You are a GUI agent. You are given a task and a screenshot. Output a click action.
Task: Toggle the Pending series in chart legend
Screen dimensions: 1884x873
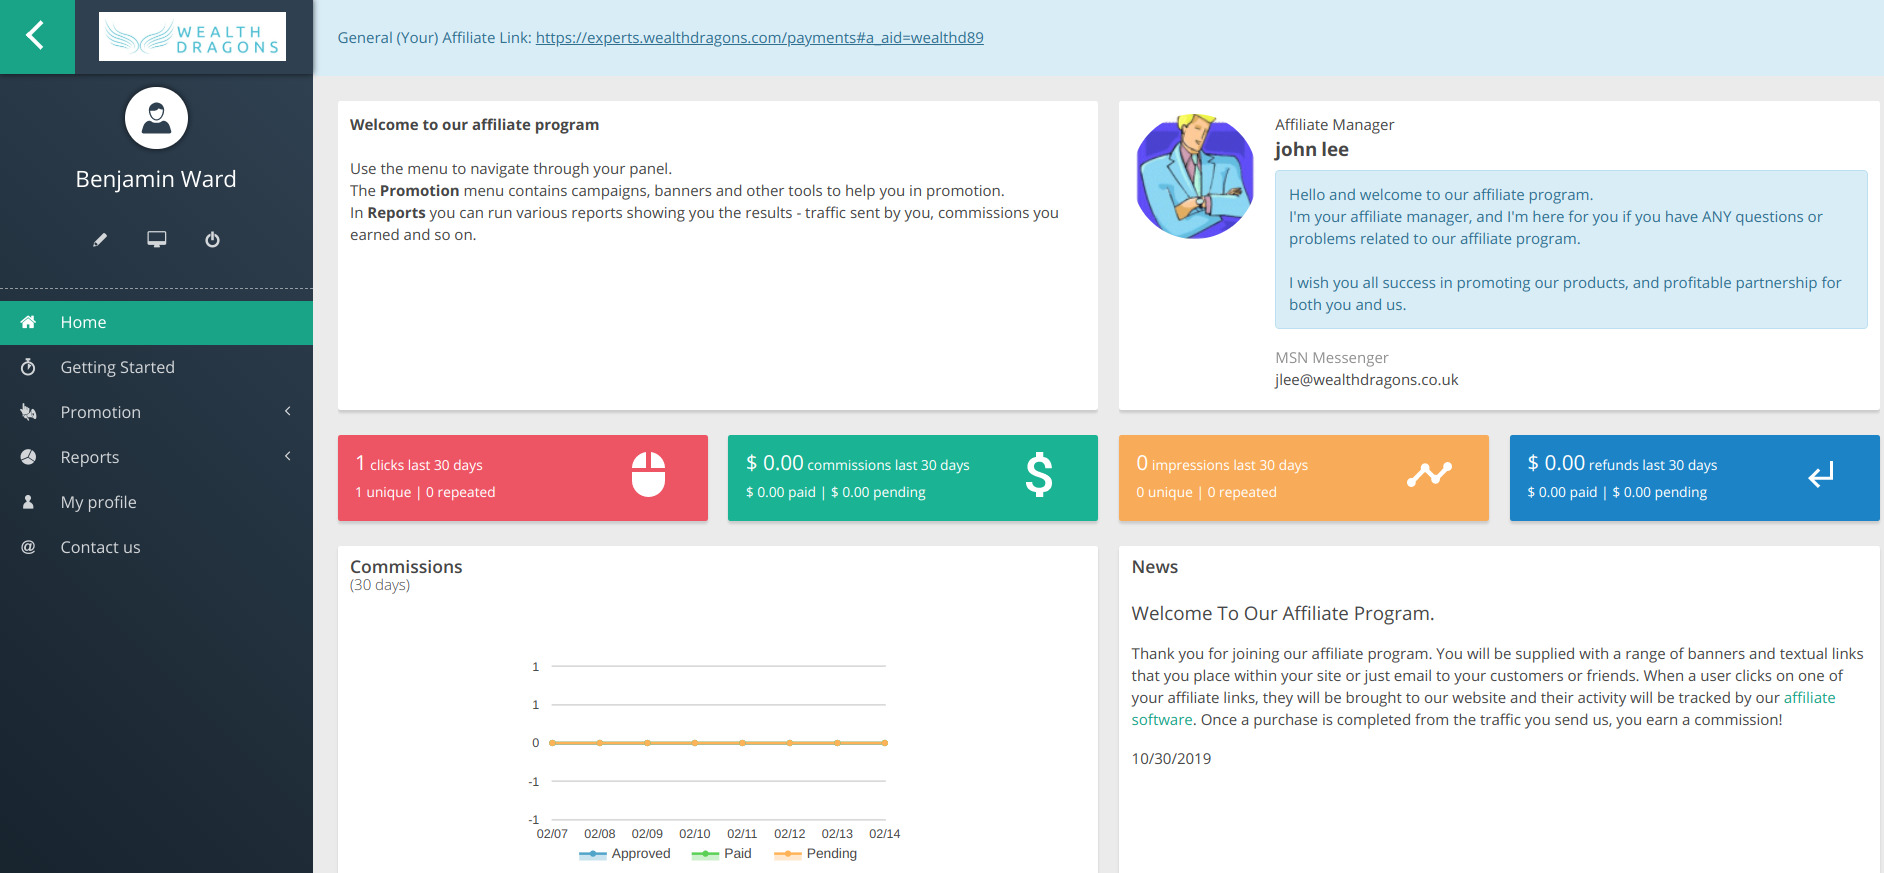tap(815, 854)
